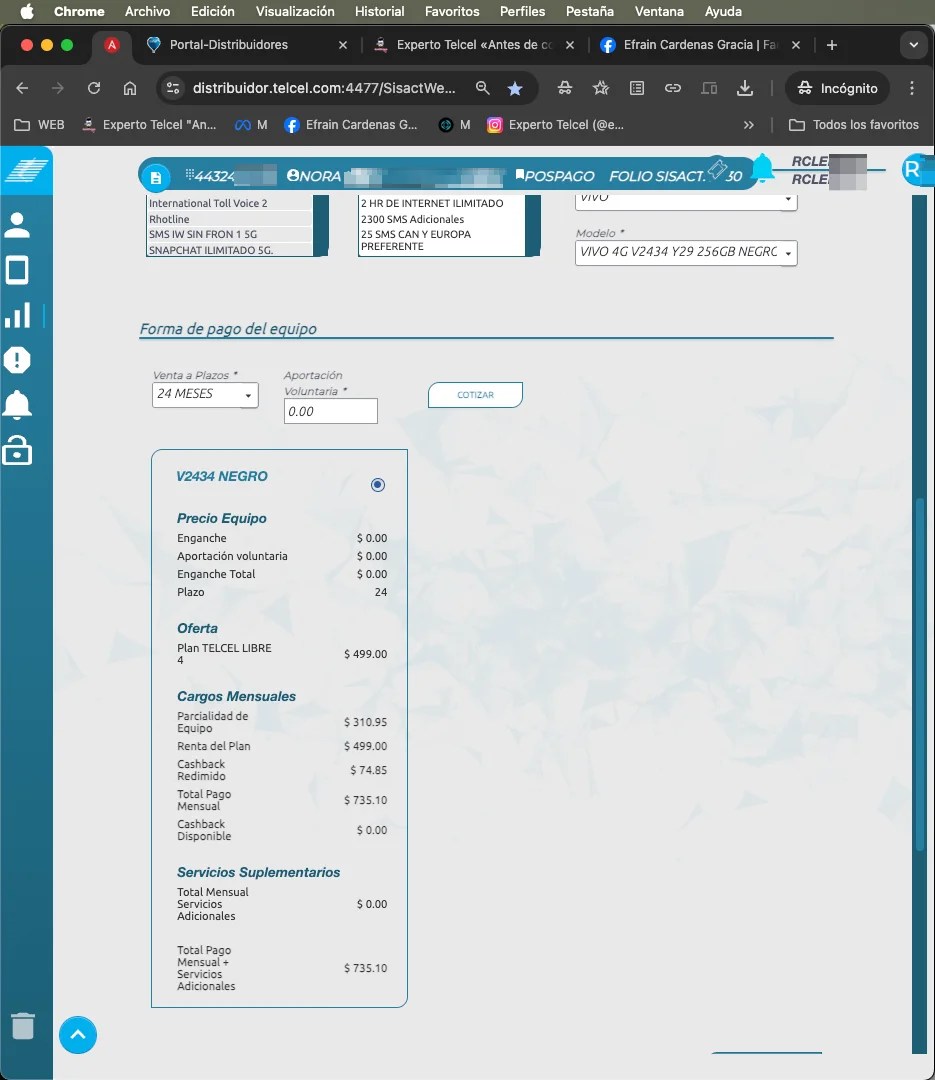
Task: Select Rhotline list row
Action: point(229,219)
